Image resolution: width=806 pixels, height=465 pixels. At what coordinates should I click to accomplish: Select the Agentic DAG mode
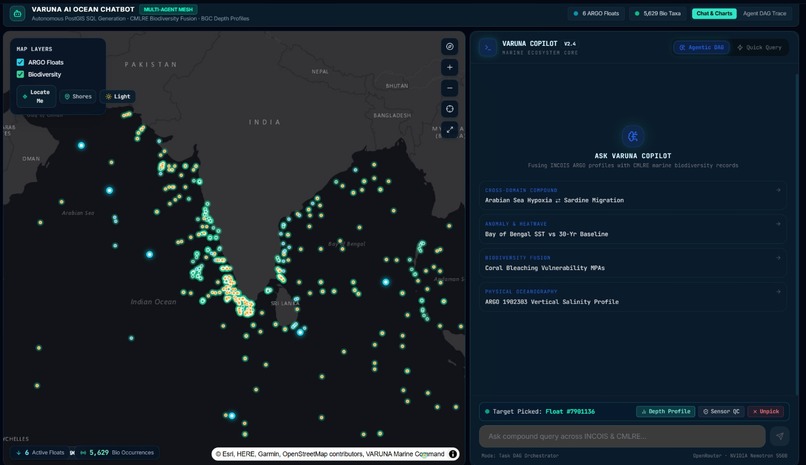pyautogui.click(x=702, y=47)
